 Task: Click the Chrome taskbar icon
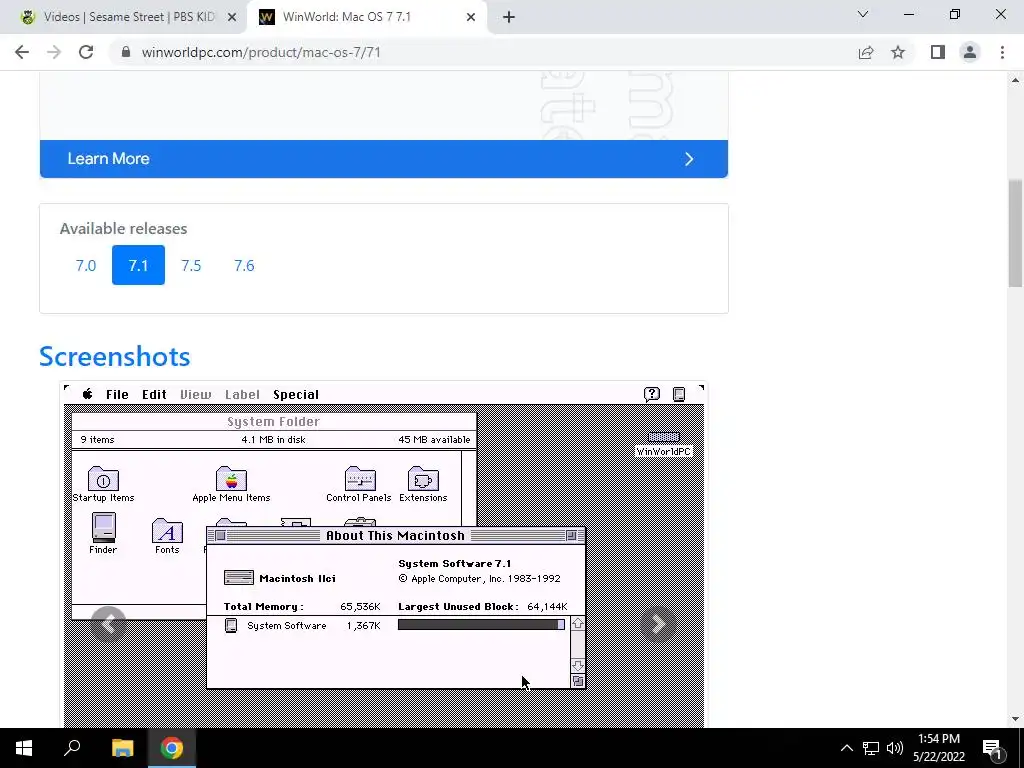(x=172, y=748)
